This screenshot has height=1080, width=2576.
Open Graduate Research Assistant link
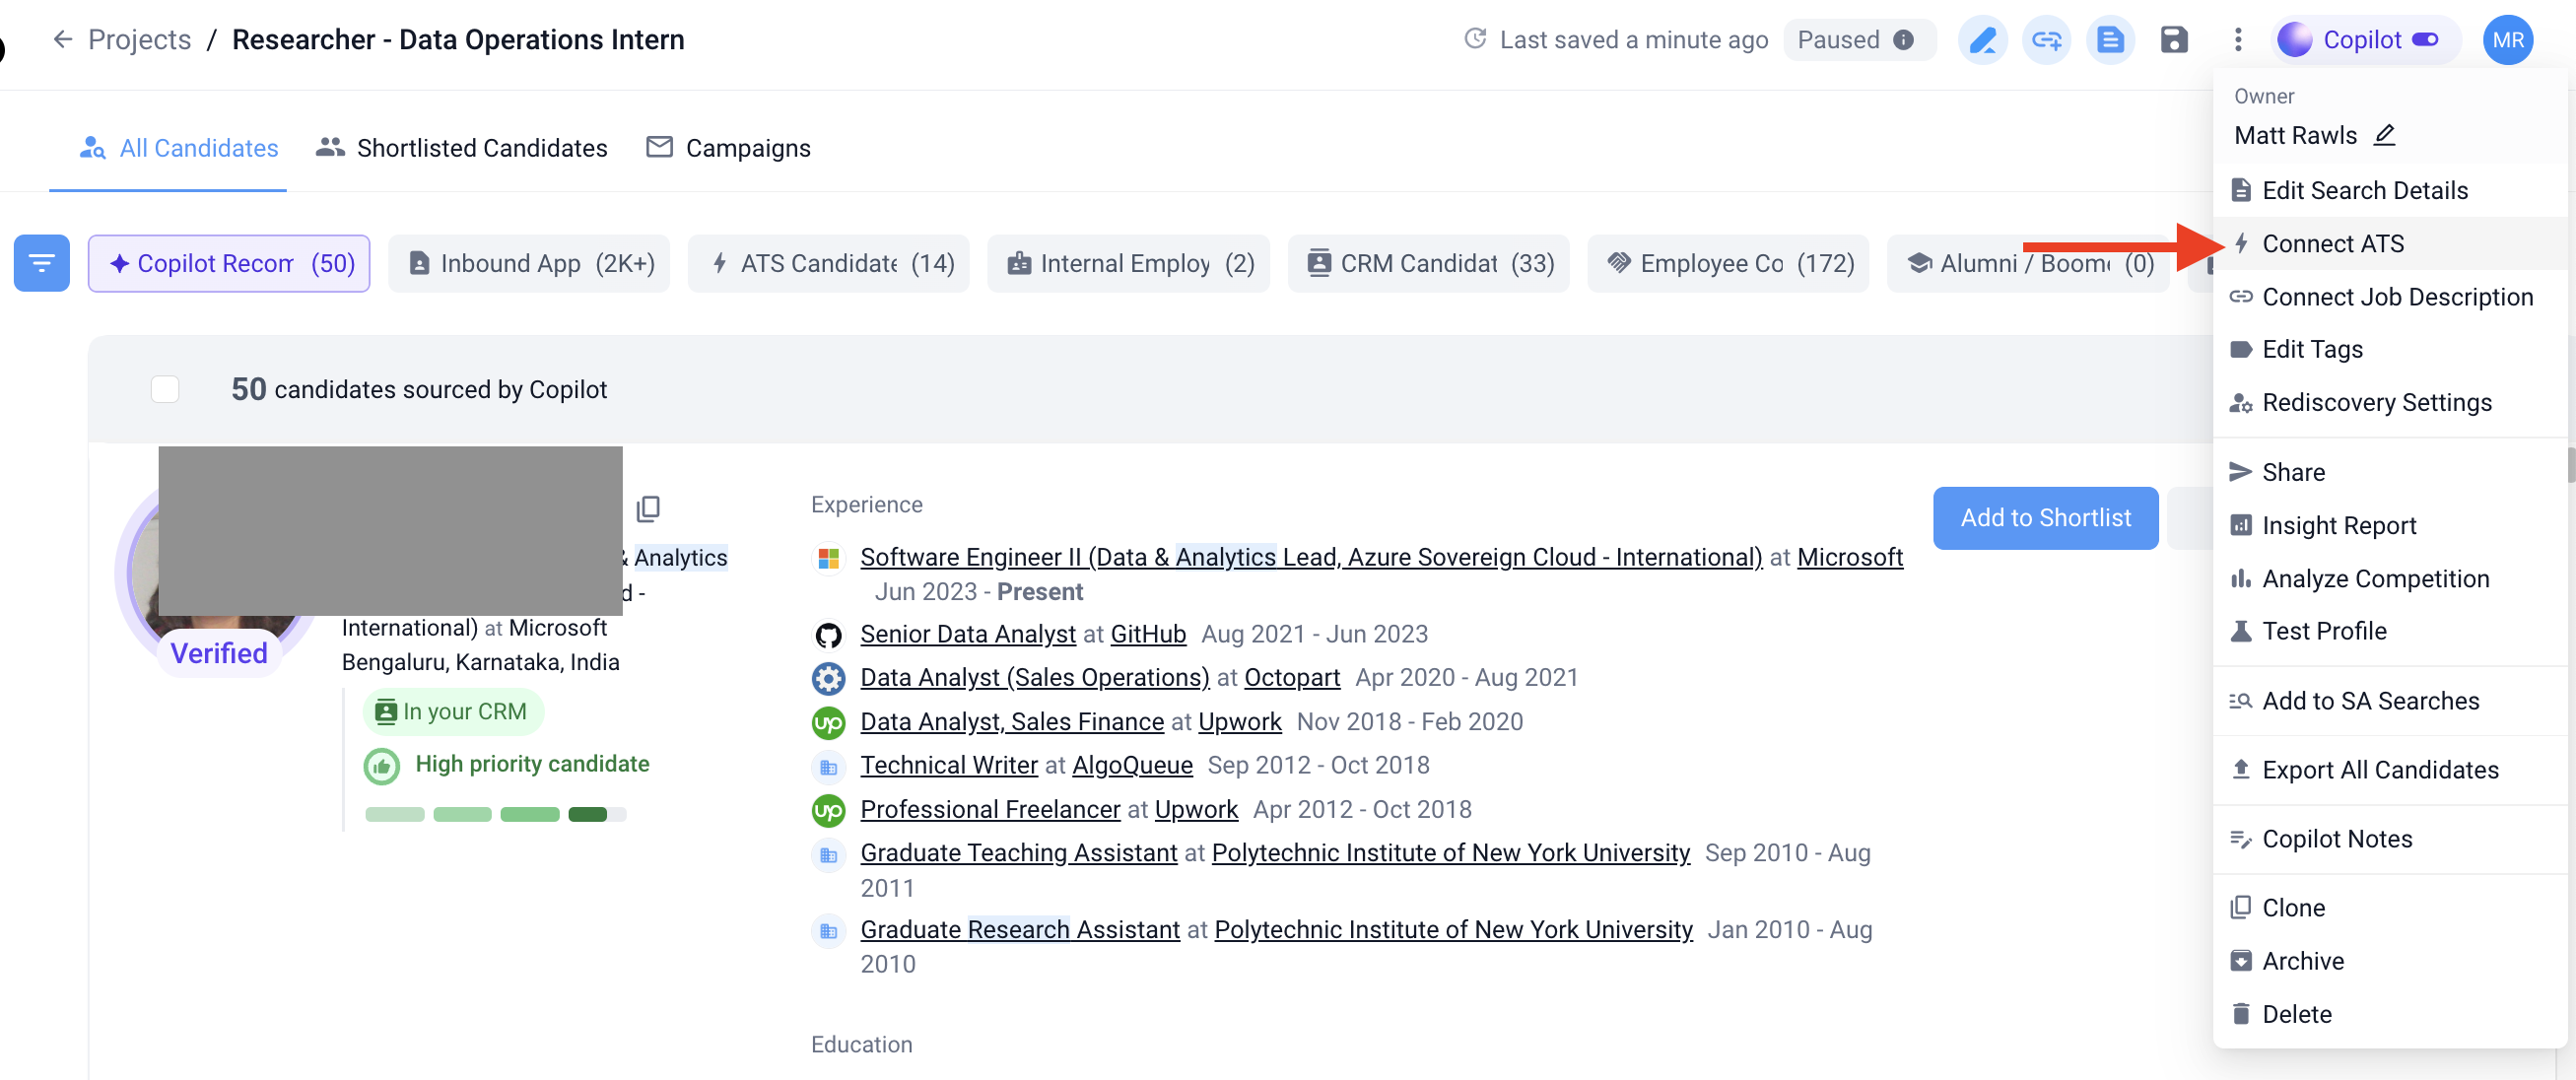pos(1020,929)
